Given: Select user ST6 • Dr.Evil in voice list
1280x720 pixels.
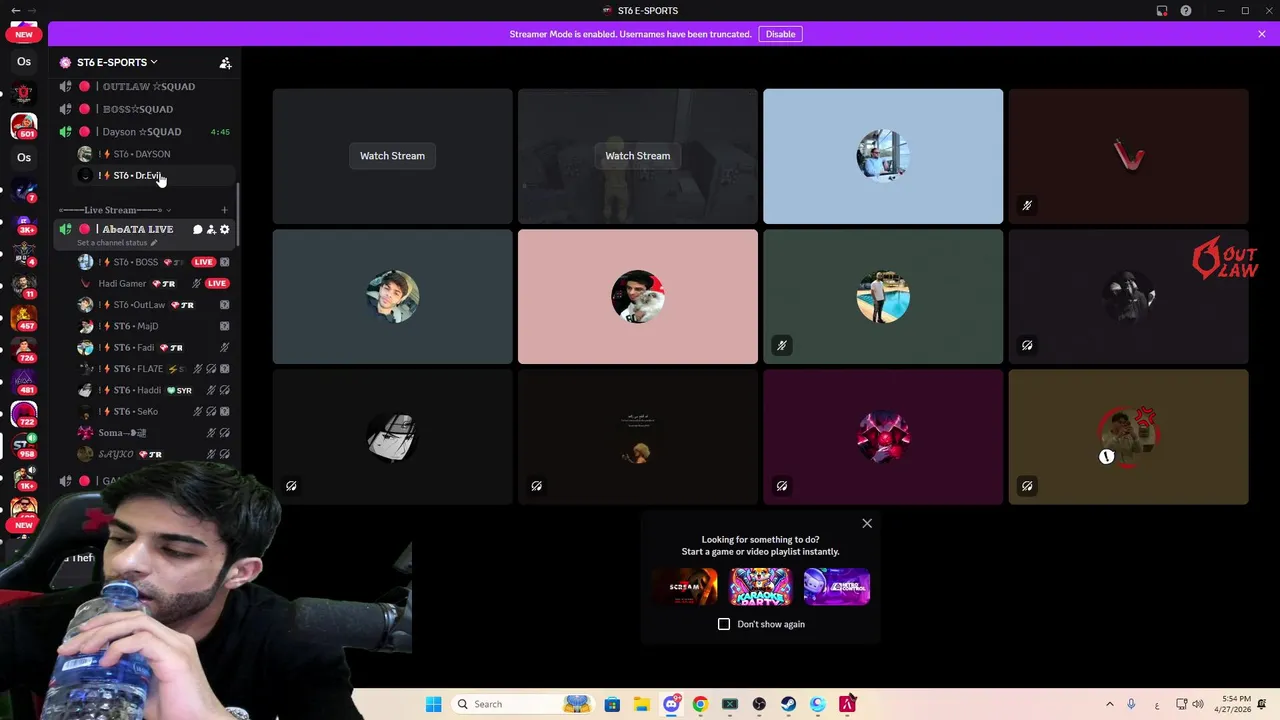Looking at the screenshot, I should pos(137,176).
